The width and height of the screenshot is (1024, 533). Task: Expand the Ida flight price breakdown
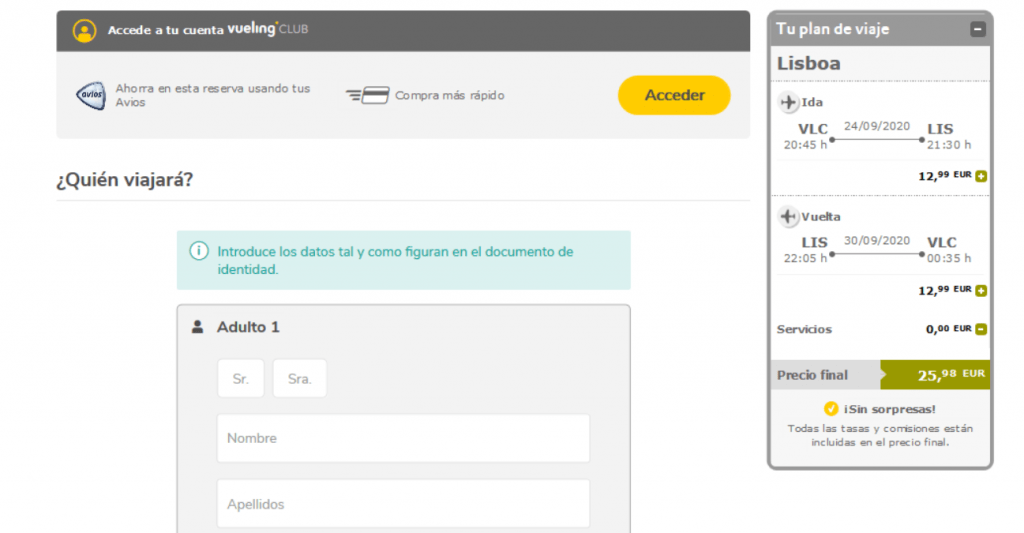point(981,177)
